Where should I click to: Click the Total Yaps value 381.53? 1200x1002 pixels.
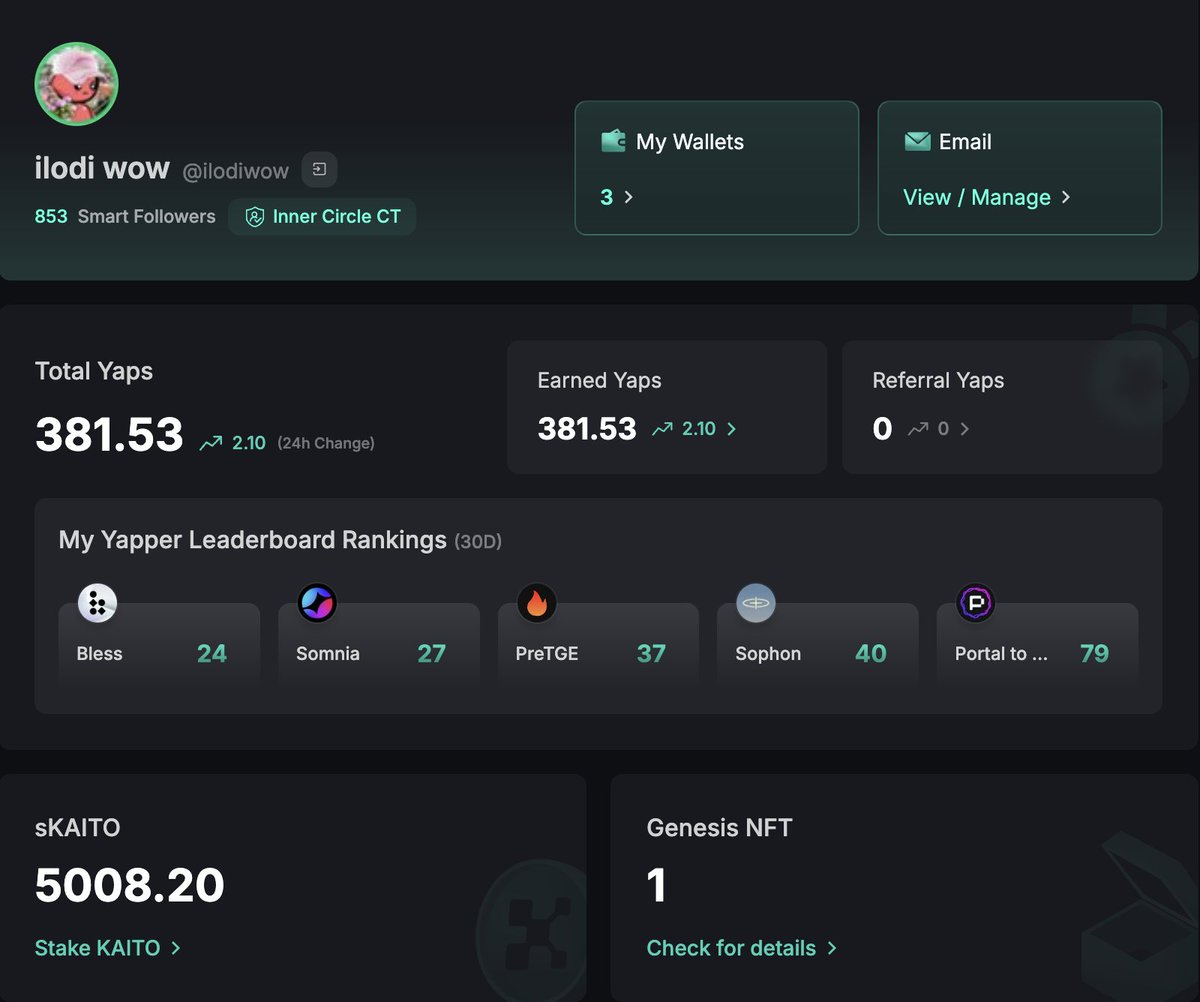[109, 435]
